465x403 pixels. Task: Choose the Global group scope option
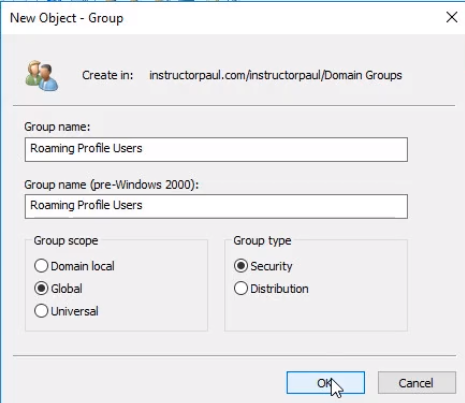41,288
